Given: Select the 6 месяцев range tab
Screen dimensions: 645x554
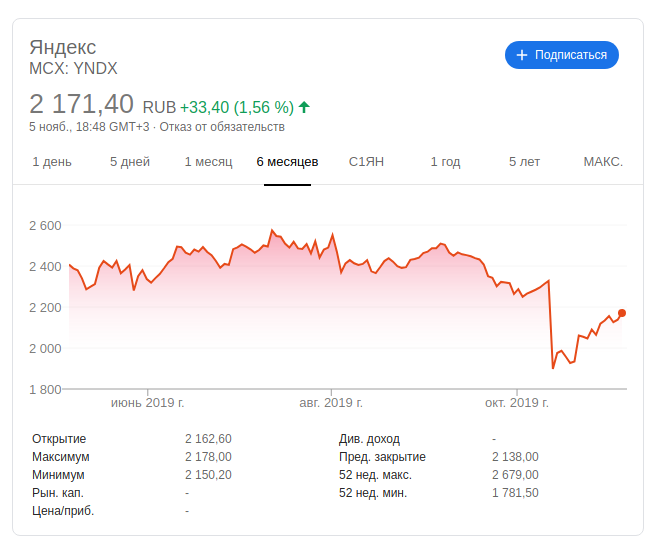Looking at the screenshot, I should pos(287,162).
